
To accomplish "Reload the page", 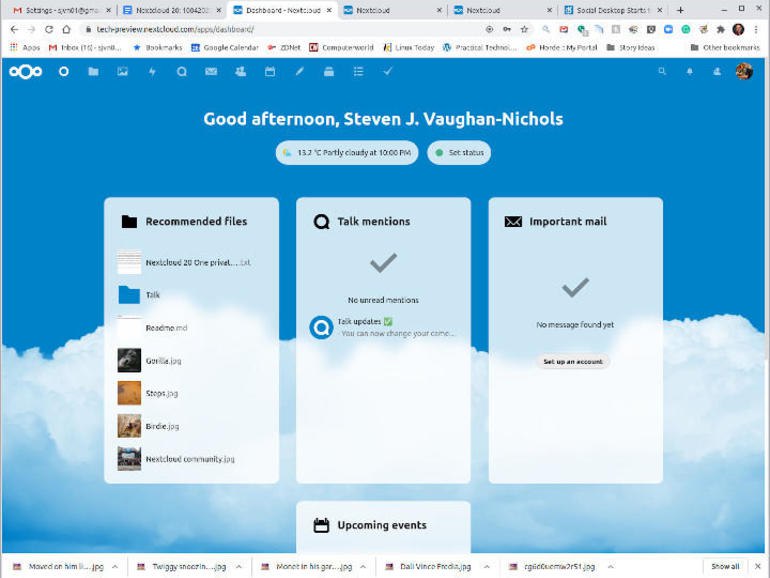I will [x=49, y=29].
